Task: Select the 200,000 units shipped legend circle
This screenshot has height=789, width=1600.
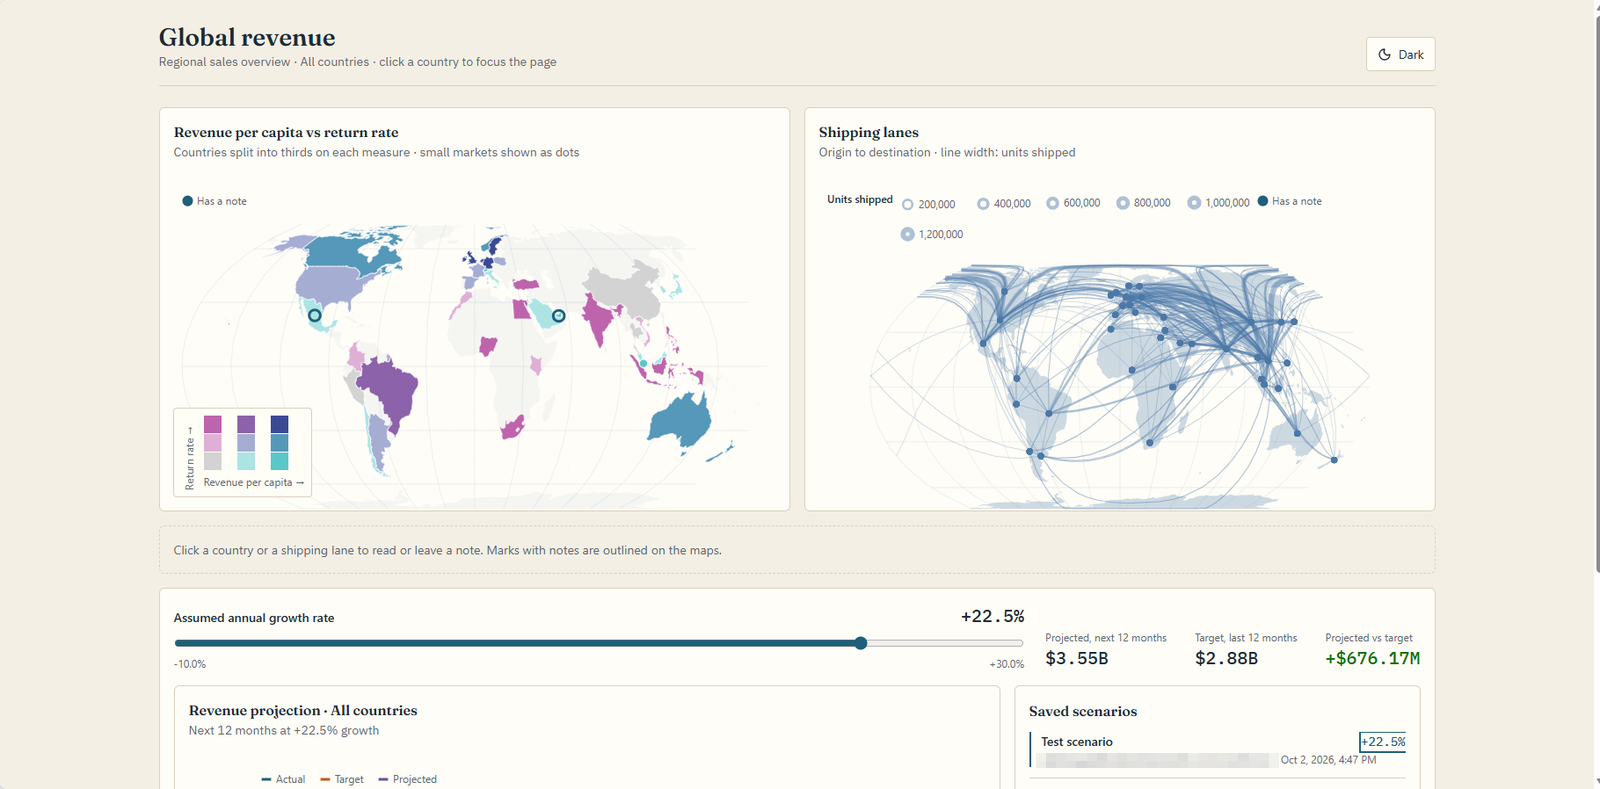Action: tap(908, 204)
